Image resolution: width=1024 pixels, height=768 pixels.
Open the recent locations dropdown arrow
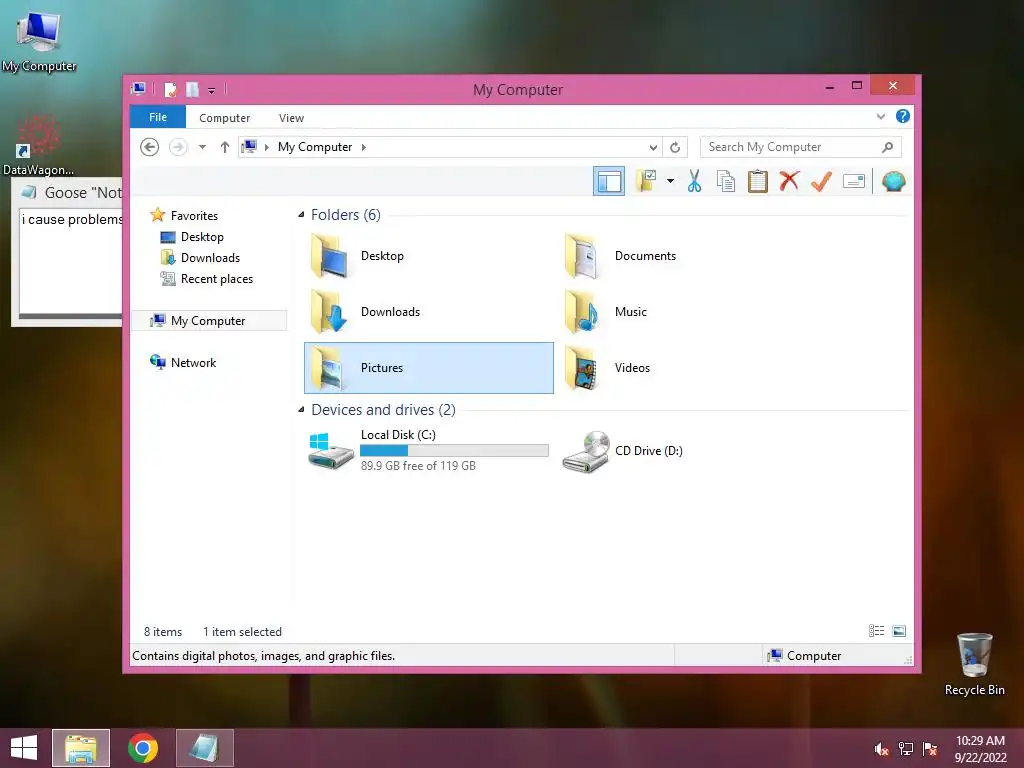202,147
